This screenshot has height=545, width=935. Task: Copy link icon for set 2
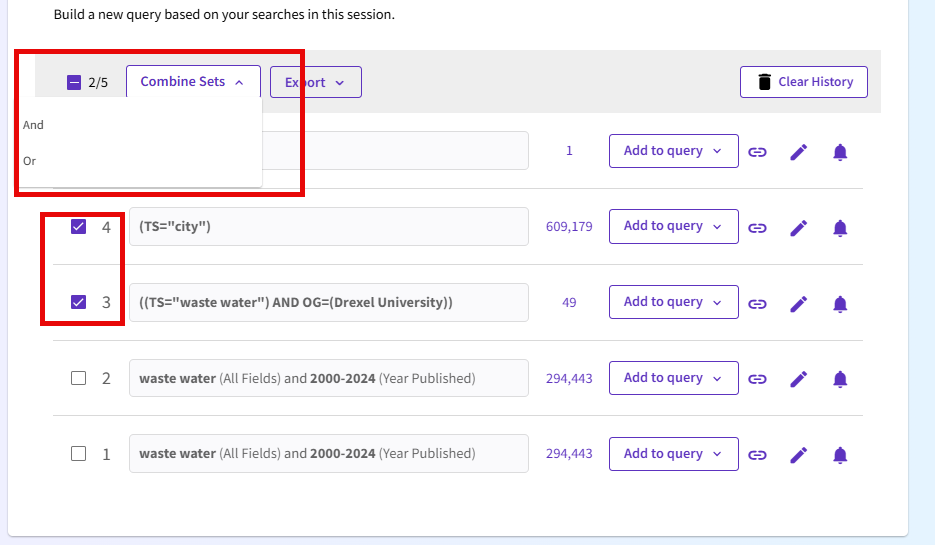coord(758,379)
